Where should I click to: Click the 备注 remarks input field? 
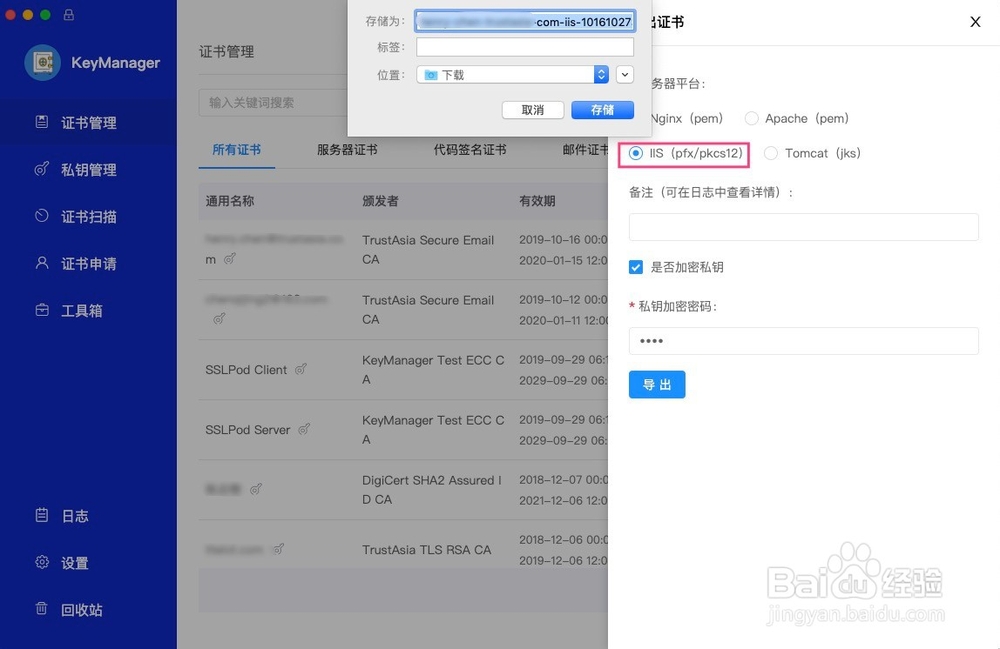pos(804,227)
